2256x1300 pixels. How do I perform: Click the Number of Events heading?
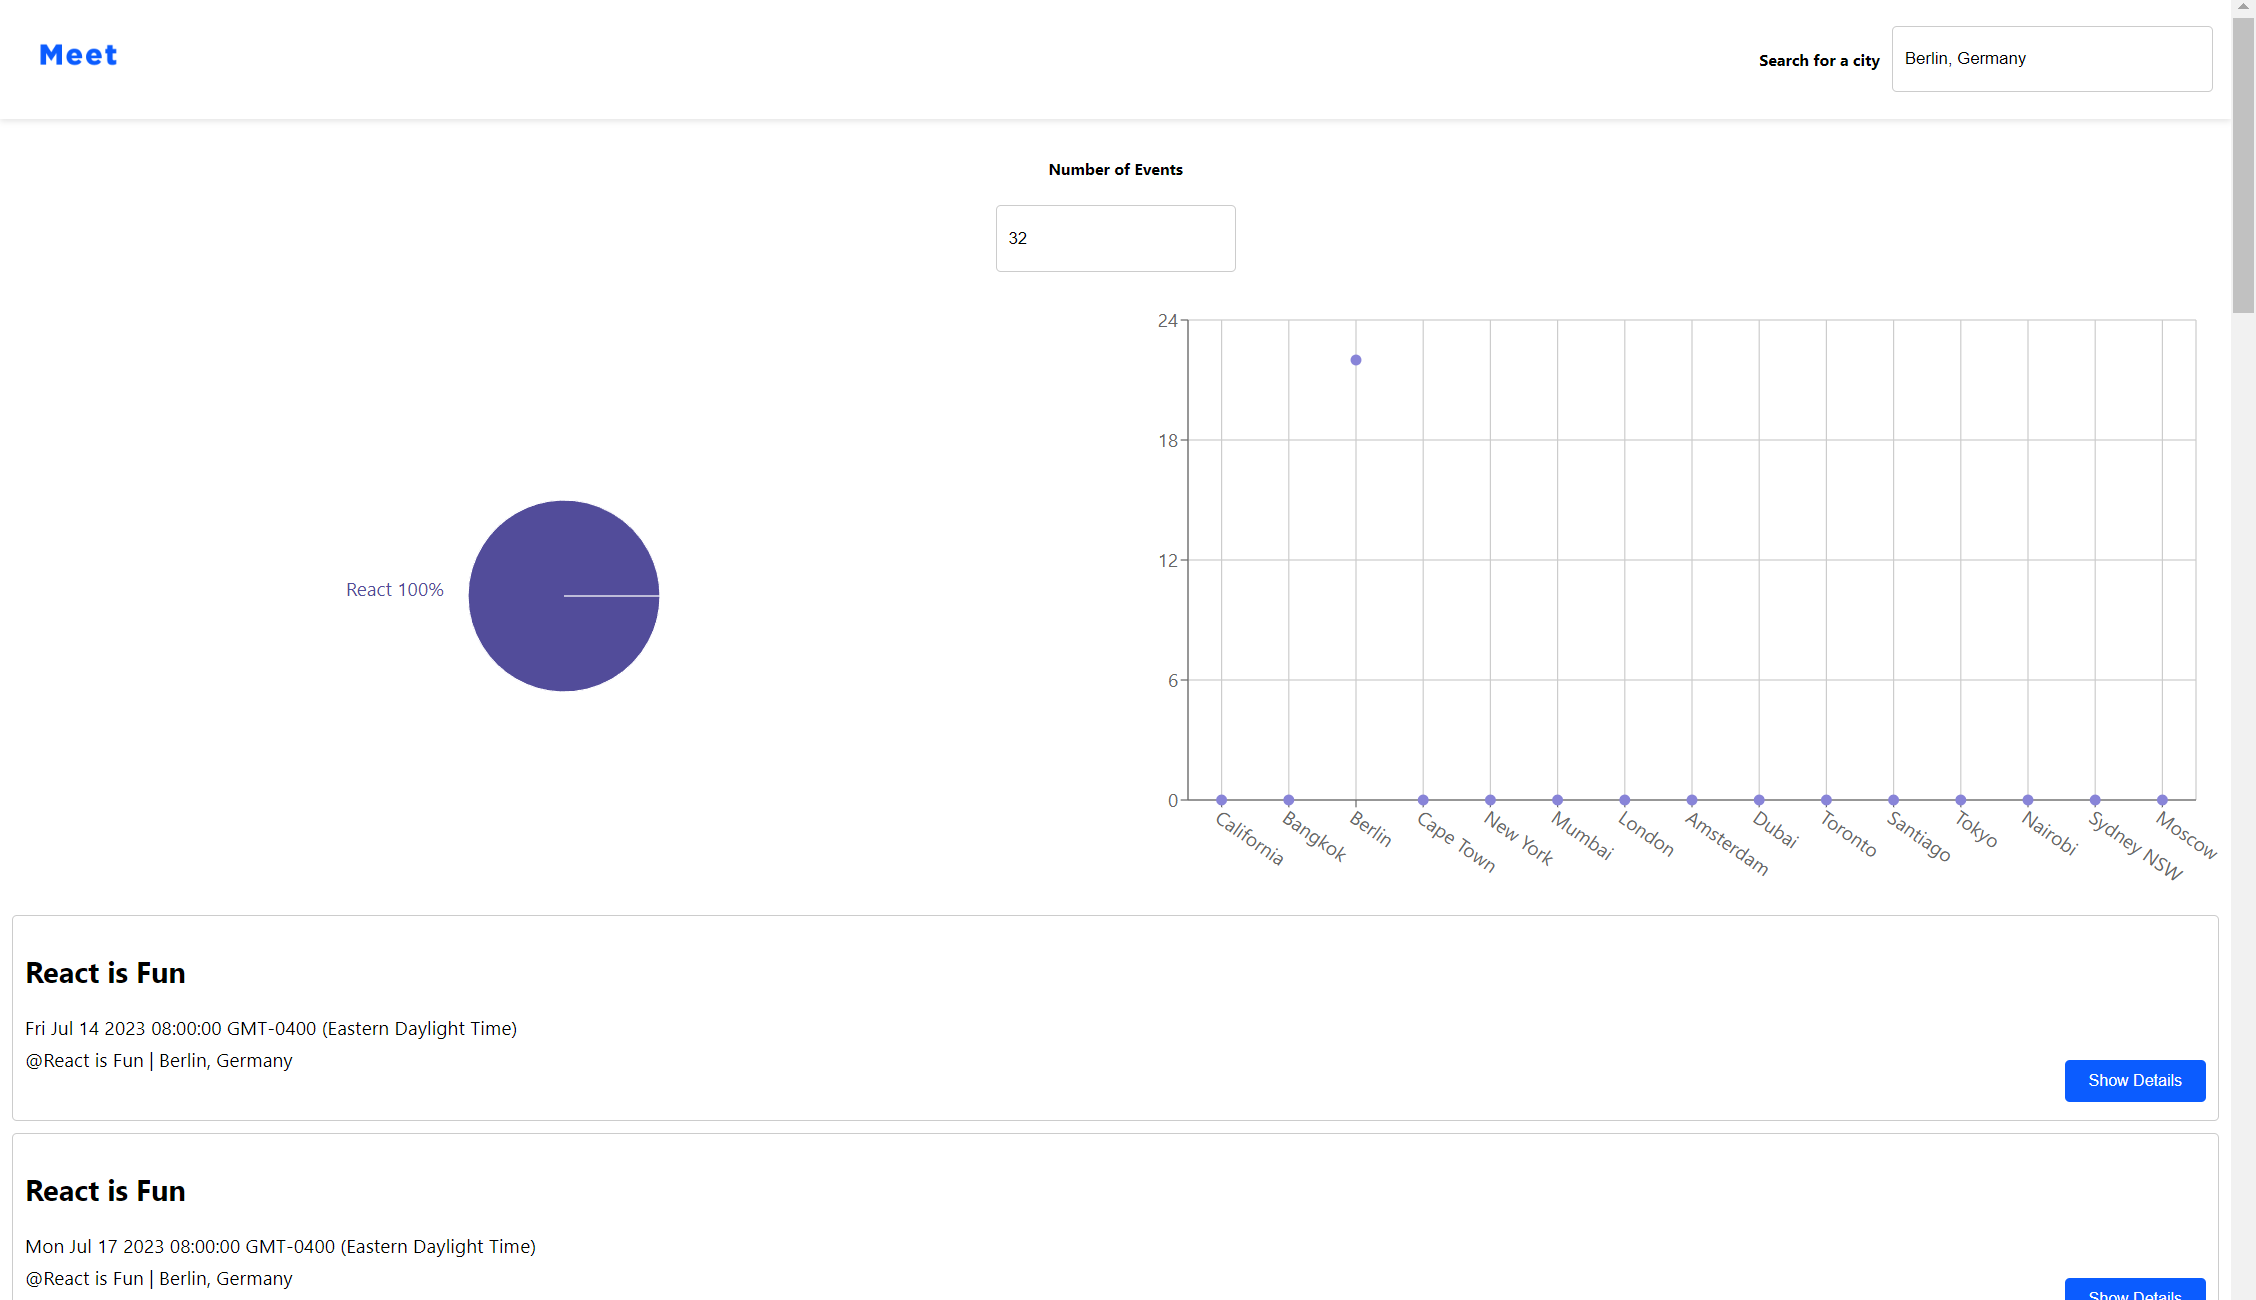1115,169
